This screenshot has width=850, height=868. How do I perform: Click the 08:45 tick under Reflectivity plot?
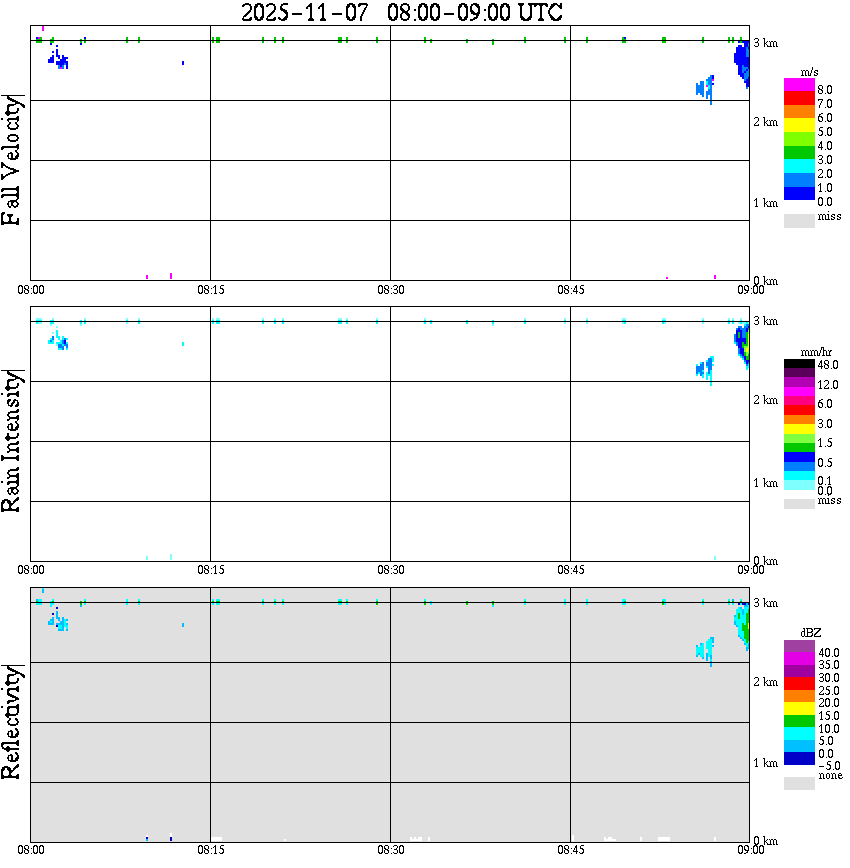coord(571,850)
